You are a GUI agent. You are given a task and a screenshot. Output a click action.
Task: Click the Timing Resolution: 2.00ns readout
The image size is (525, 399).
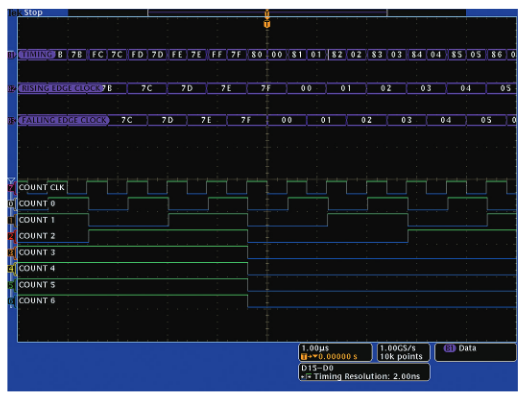pyautogui.click(x=367, y=377)
